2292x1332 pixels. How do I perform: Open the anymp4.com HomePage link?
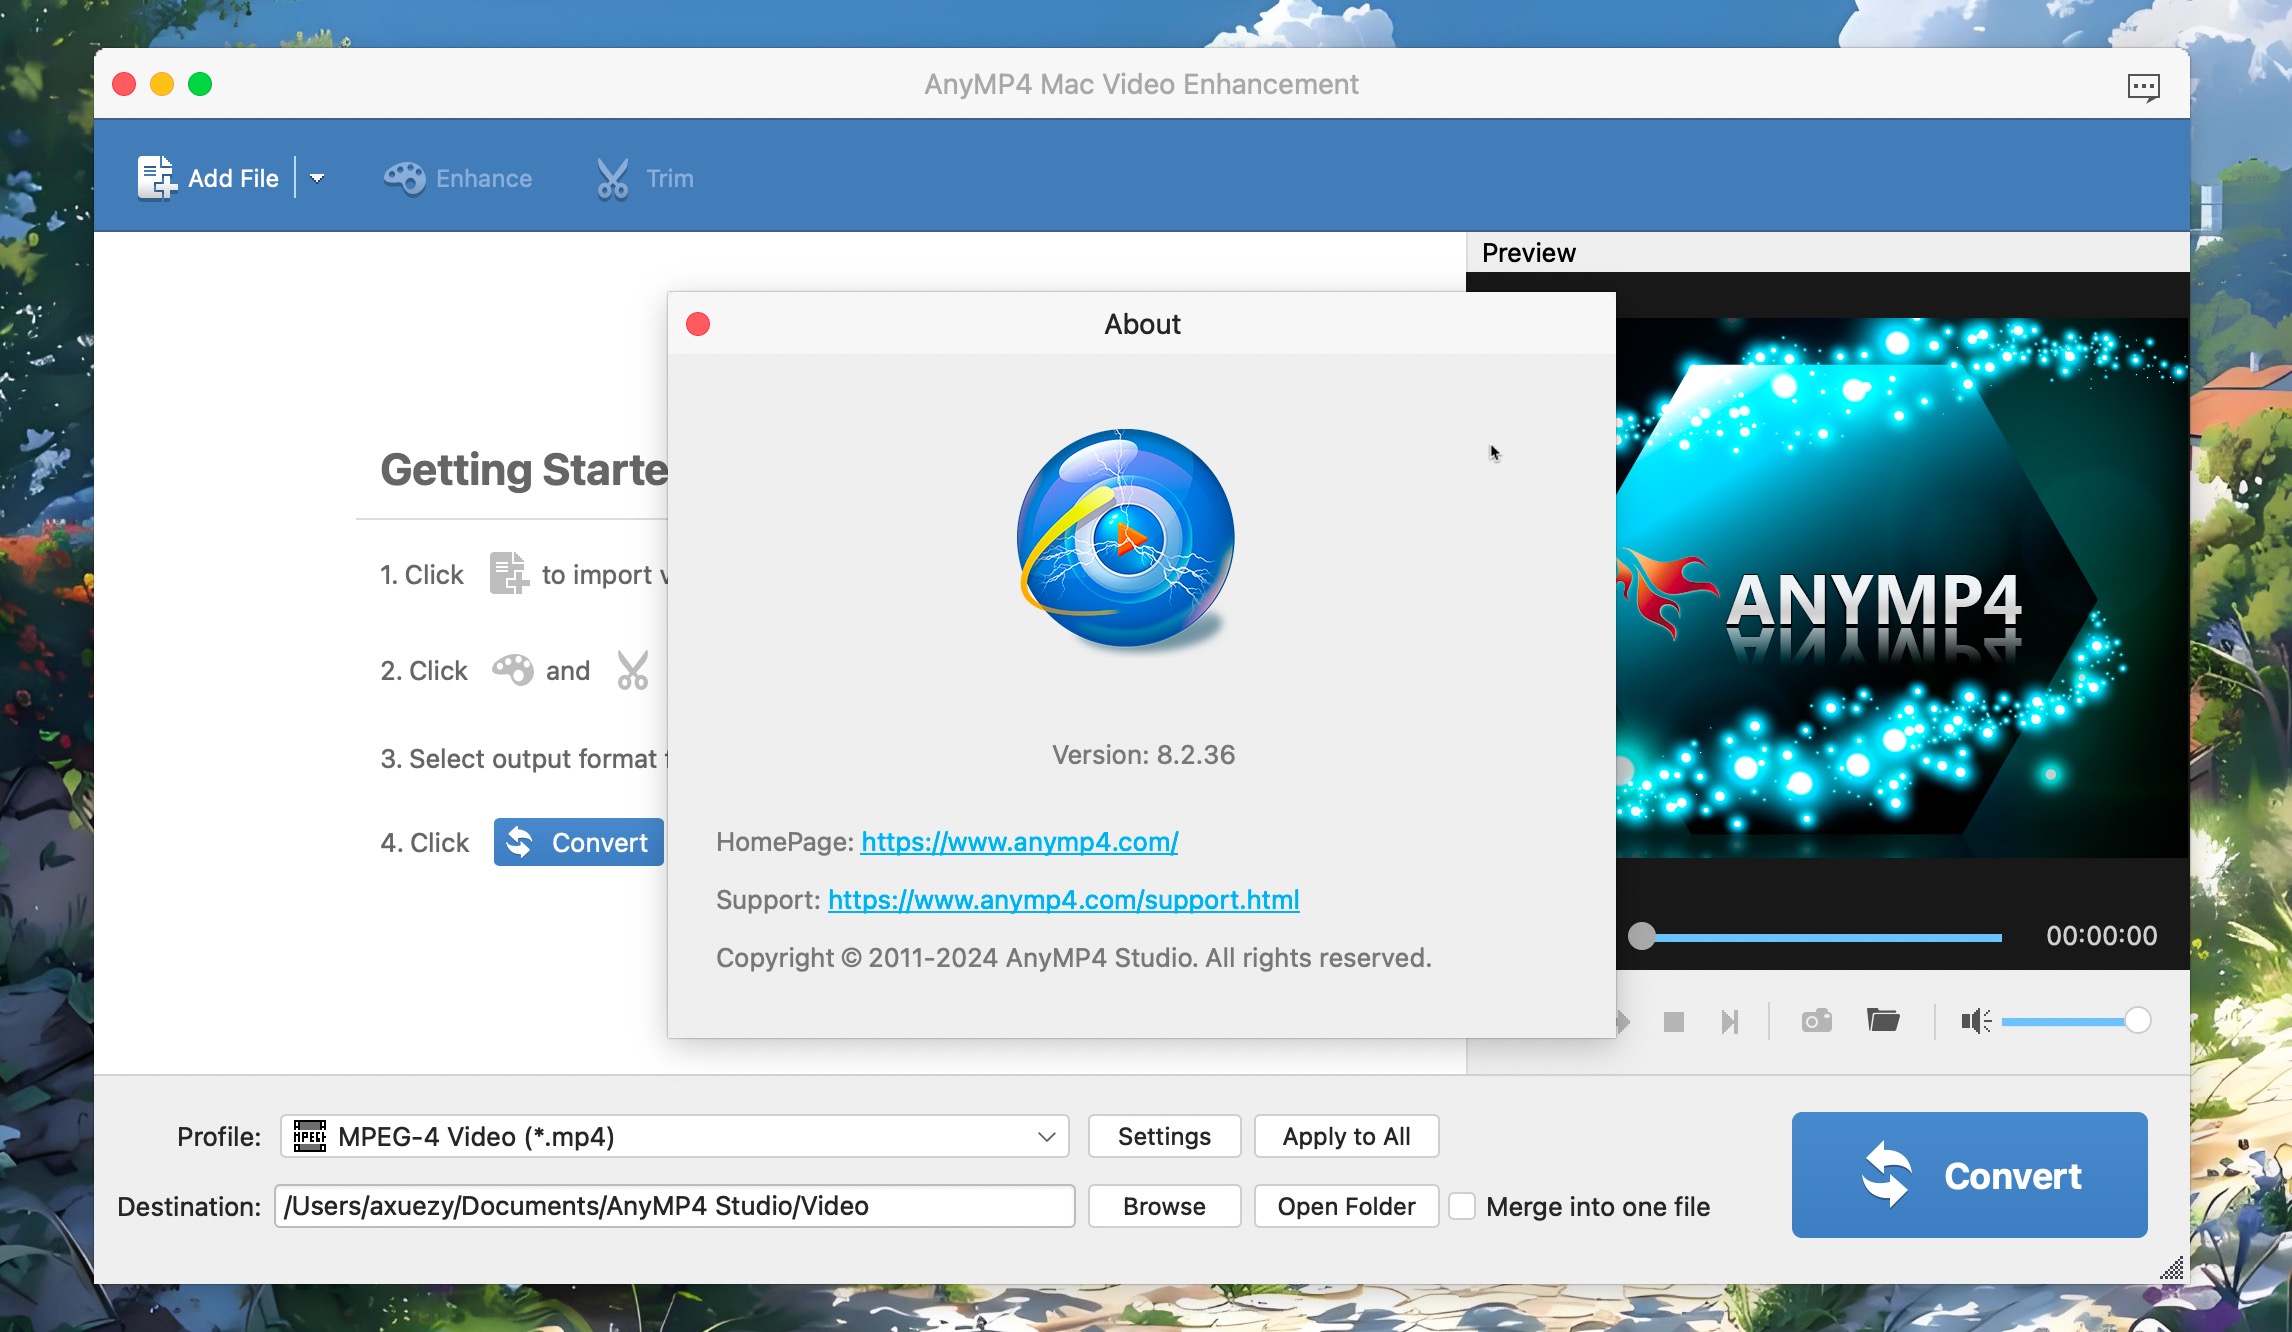pyautogui.click(x=1019, y=842)
